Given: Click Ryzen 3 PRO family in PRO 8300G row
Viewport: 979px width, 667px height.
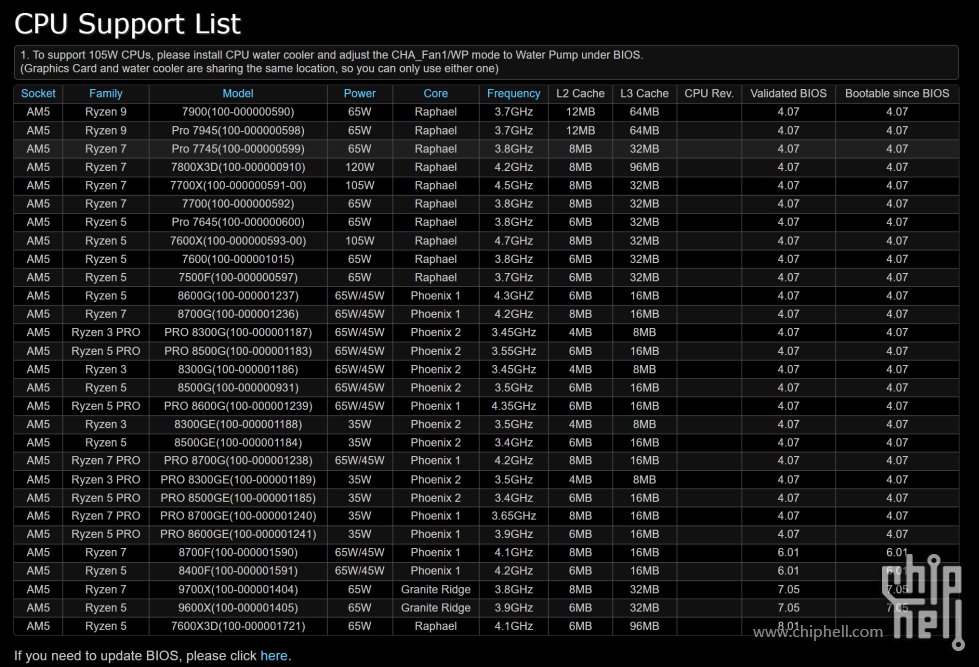Looking at the screenshot, I should (106, 332).
